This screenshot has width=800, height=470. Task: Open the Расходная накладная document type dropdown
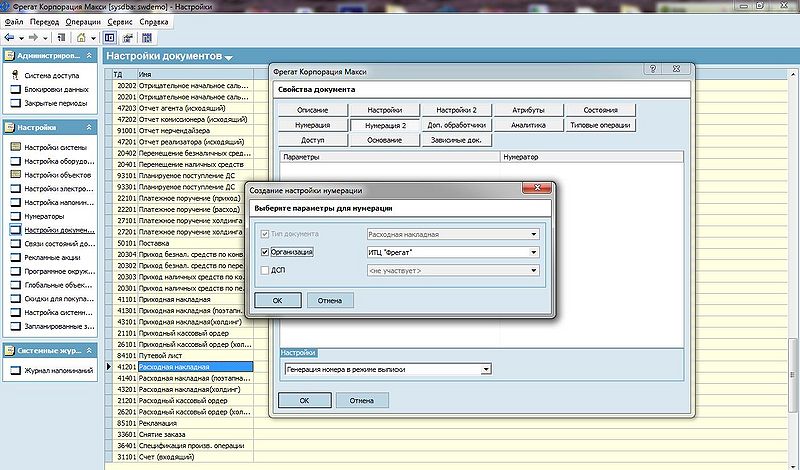pos(534,234)
